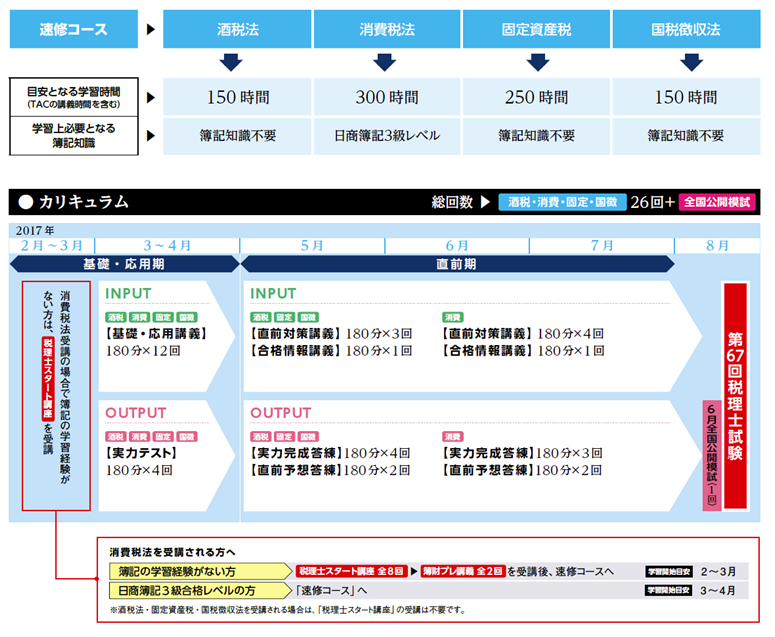Image resolution: width=775 pixels, height=637 pixels.
Task: Click the down arrow below 消費税法
Action: 388,63
